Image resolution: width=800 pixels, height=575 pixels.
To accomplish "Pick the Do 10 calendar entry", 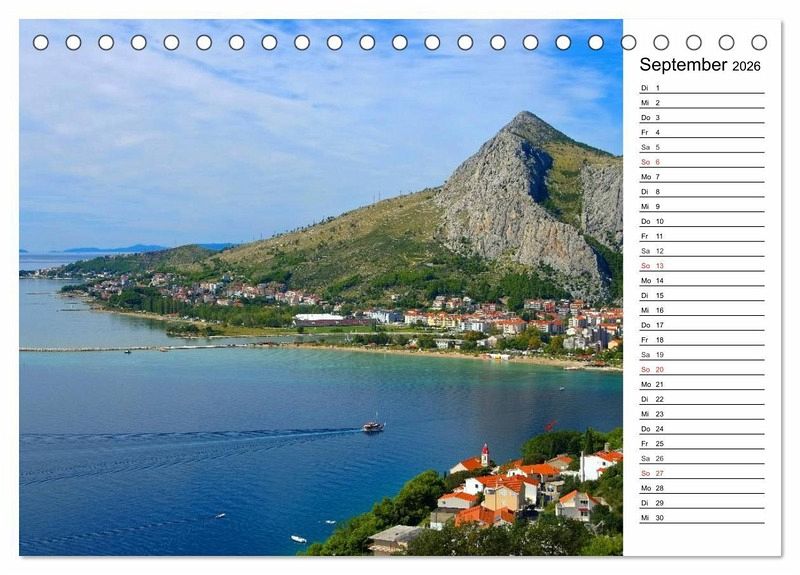I will pos(701,221).
